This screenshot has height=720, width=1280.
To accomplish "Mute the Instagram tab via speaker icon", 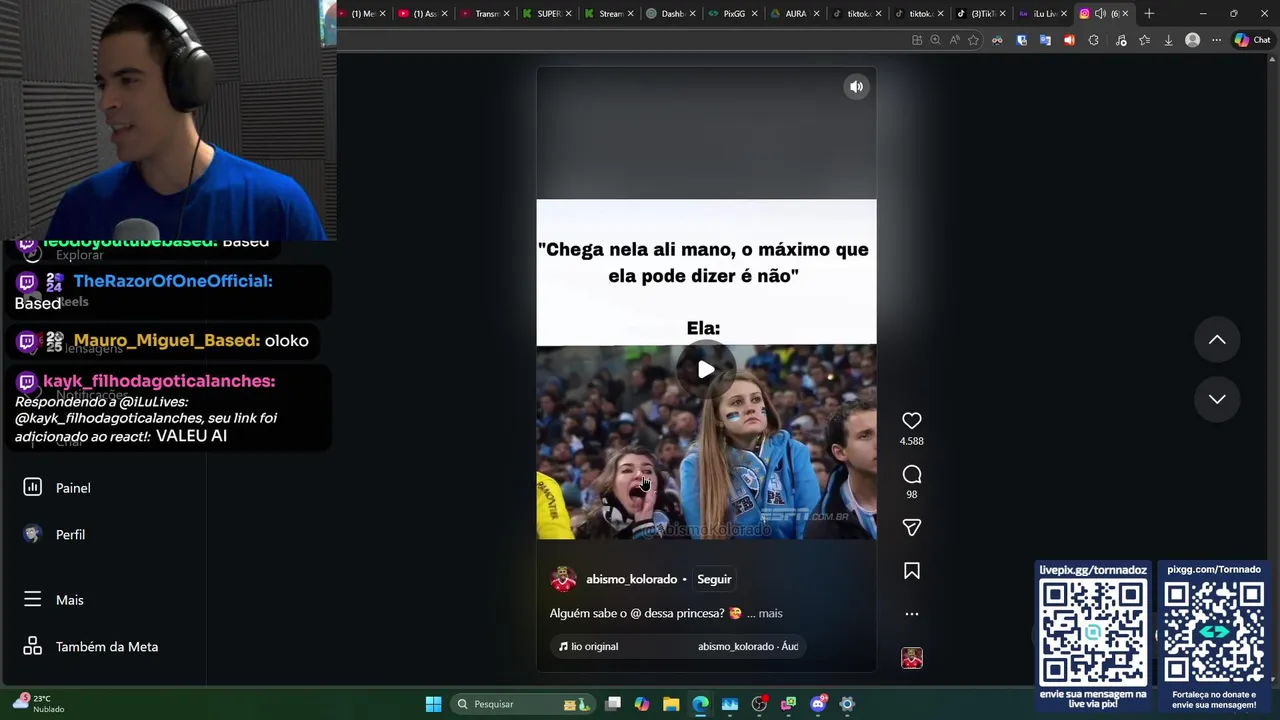I will click(x=1100, y=13).
